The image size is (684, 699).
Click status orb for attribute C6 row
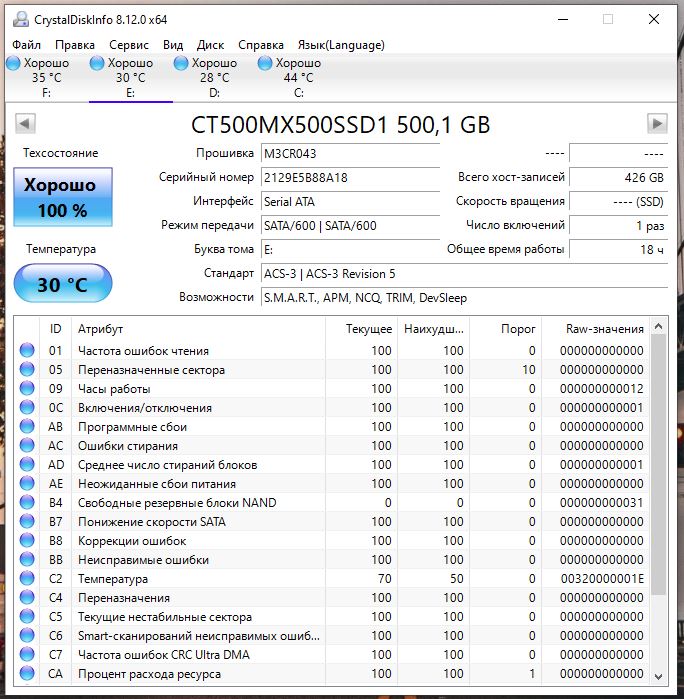click(x=27, y=635)
